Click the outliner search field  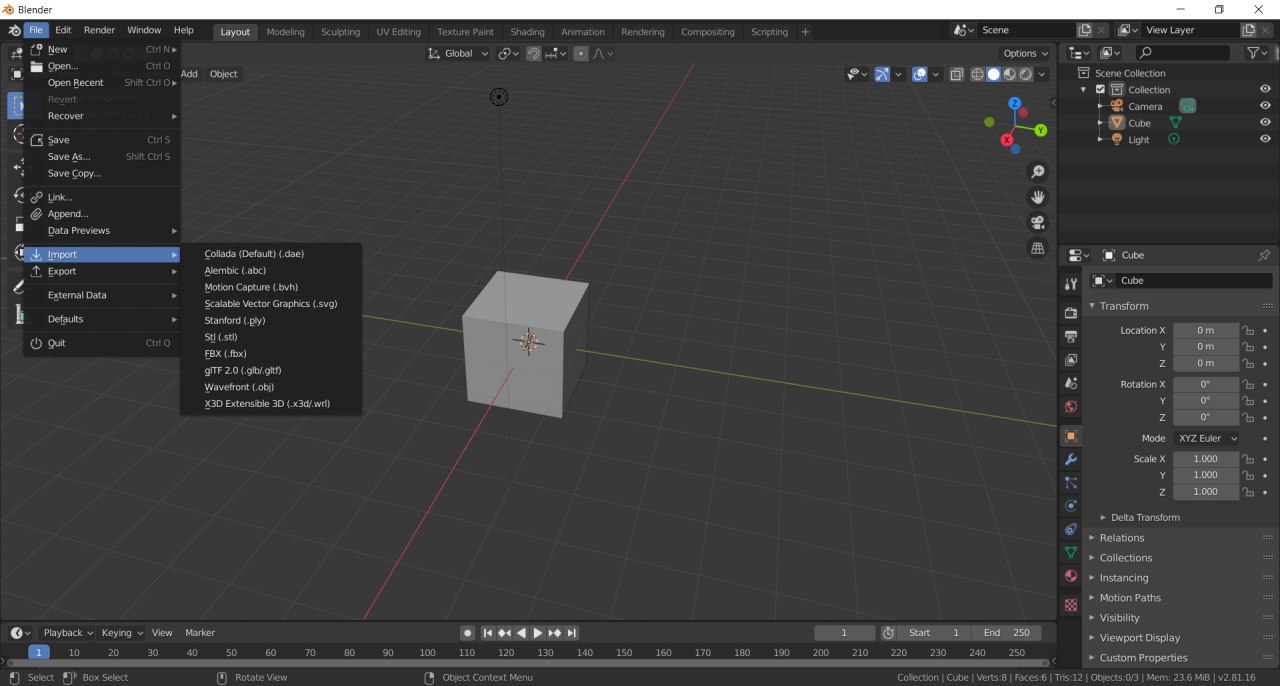click(x=1183, y=53)
